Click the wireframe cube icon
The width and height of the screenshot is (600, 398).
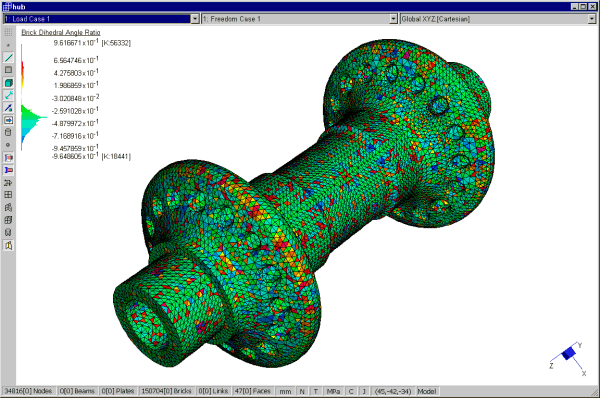pos(8,220)
